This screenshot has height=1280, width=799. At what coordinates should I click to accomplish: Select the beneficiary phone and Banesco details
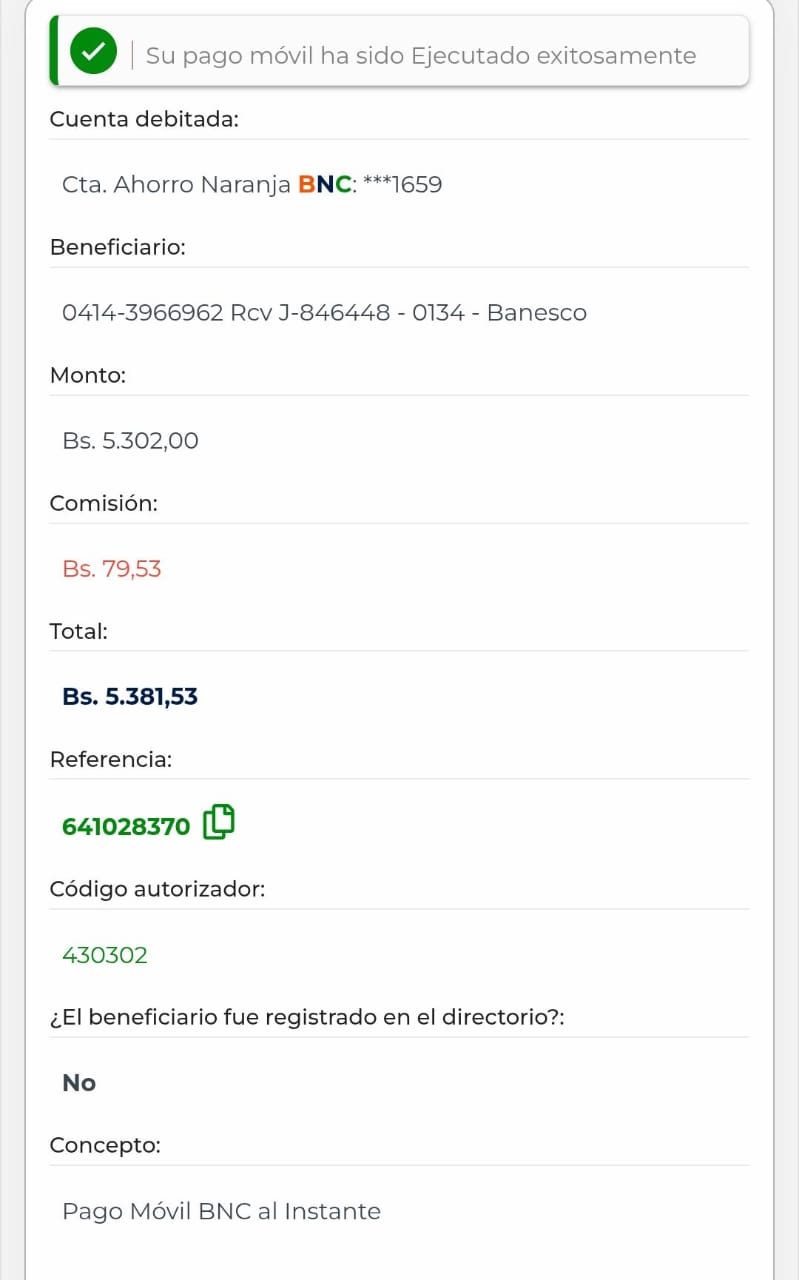coord(324,313)
